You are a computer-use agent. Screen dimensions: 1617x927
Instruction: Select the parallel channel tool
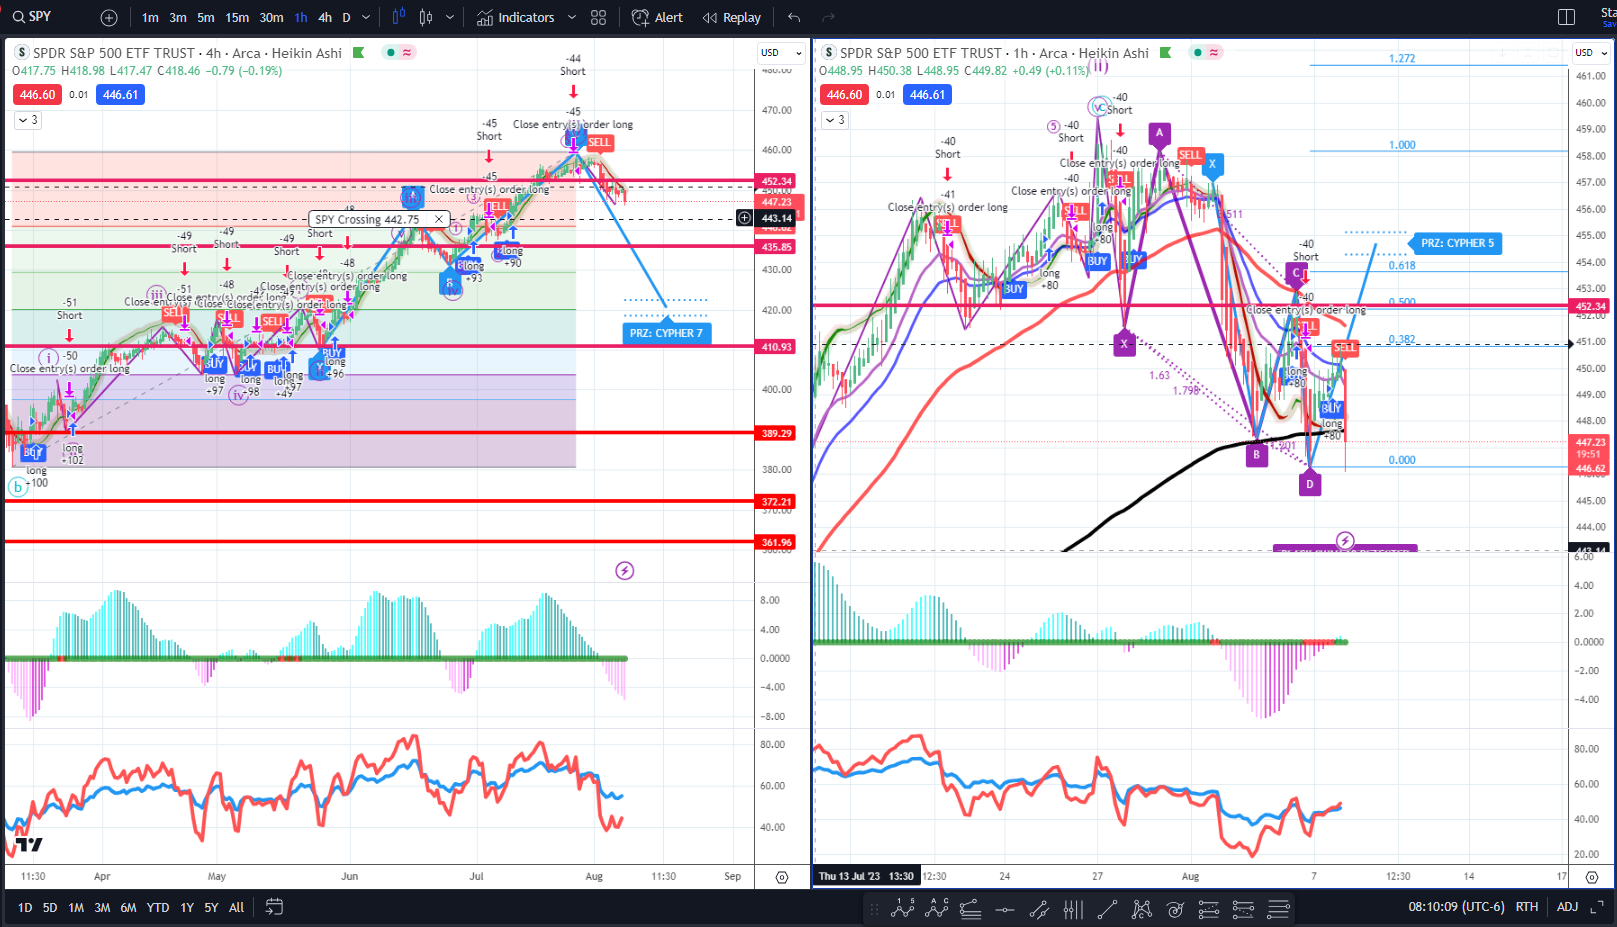pyautogui.click(x=1039, y=909)
